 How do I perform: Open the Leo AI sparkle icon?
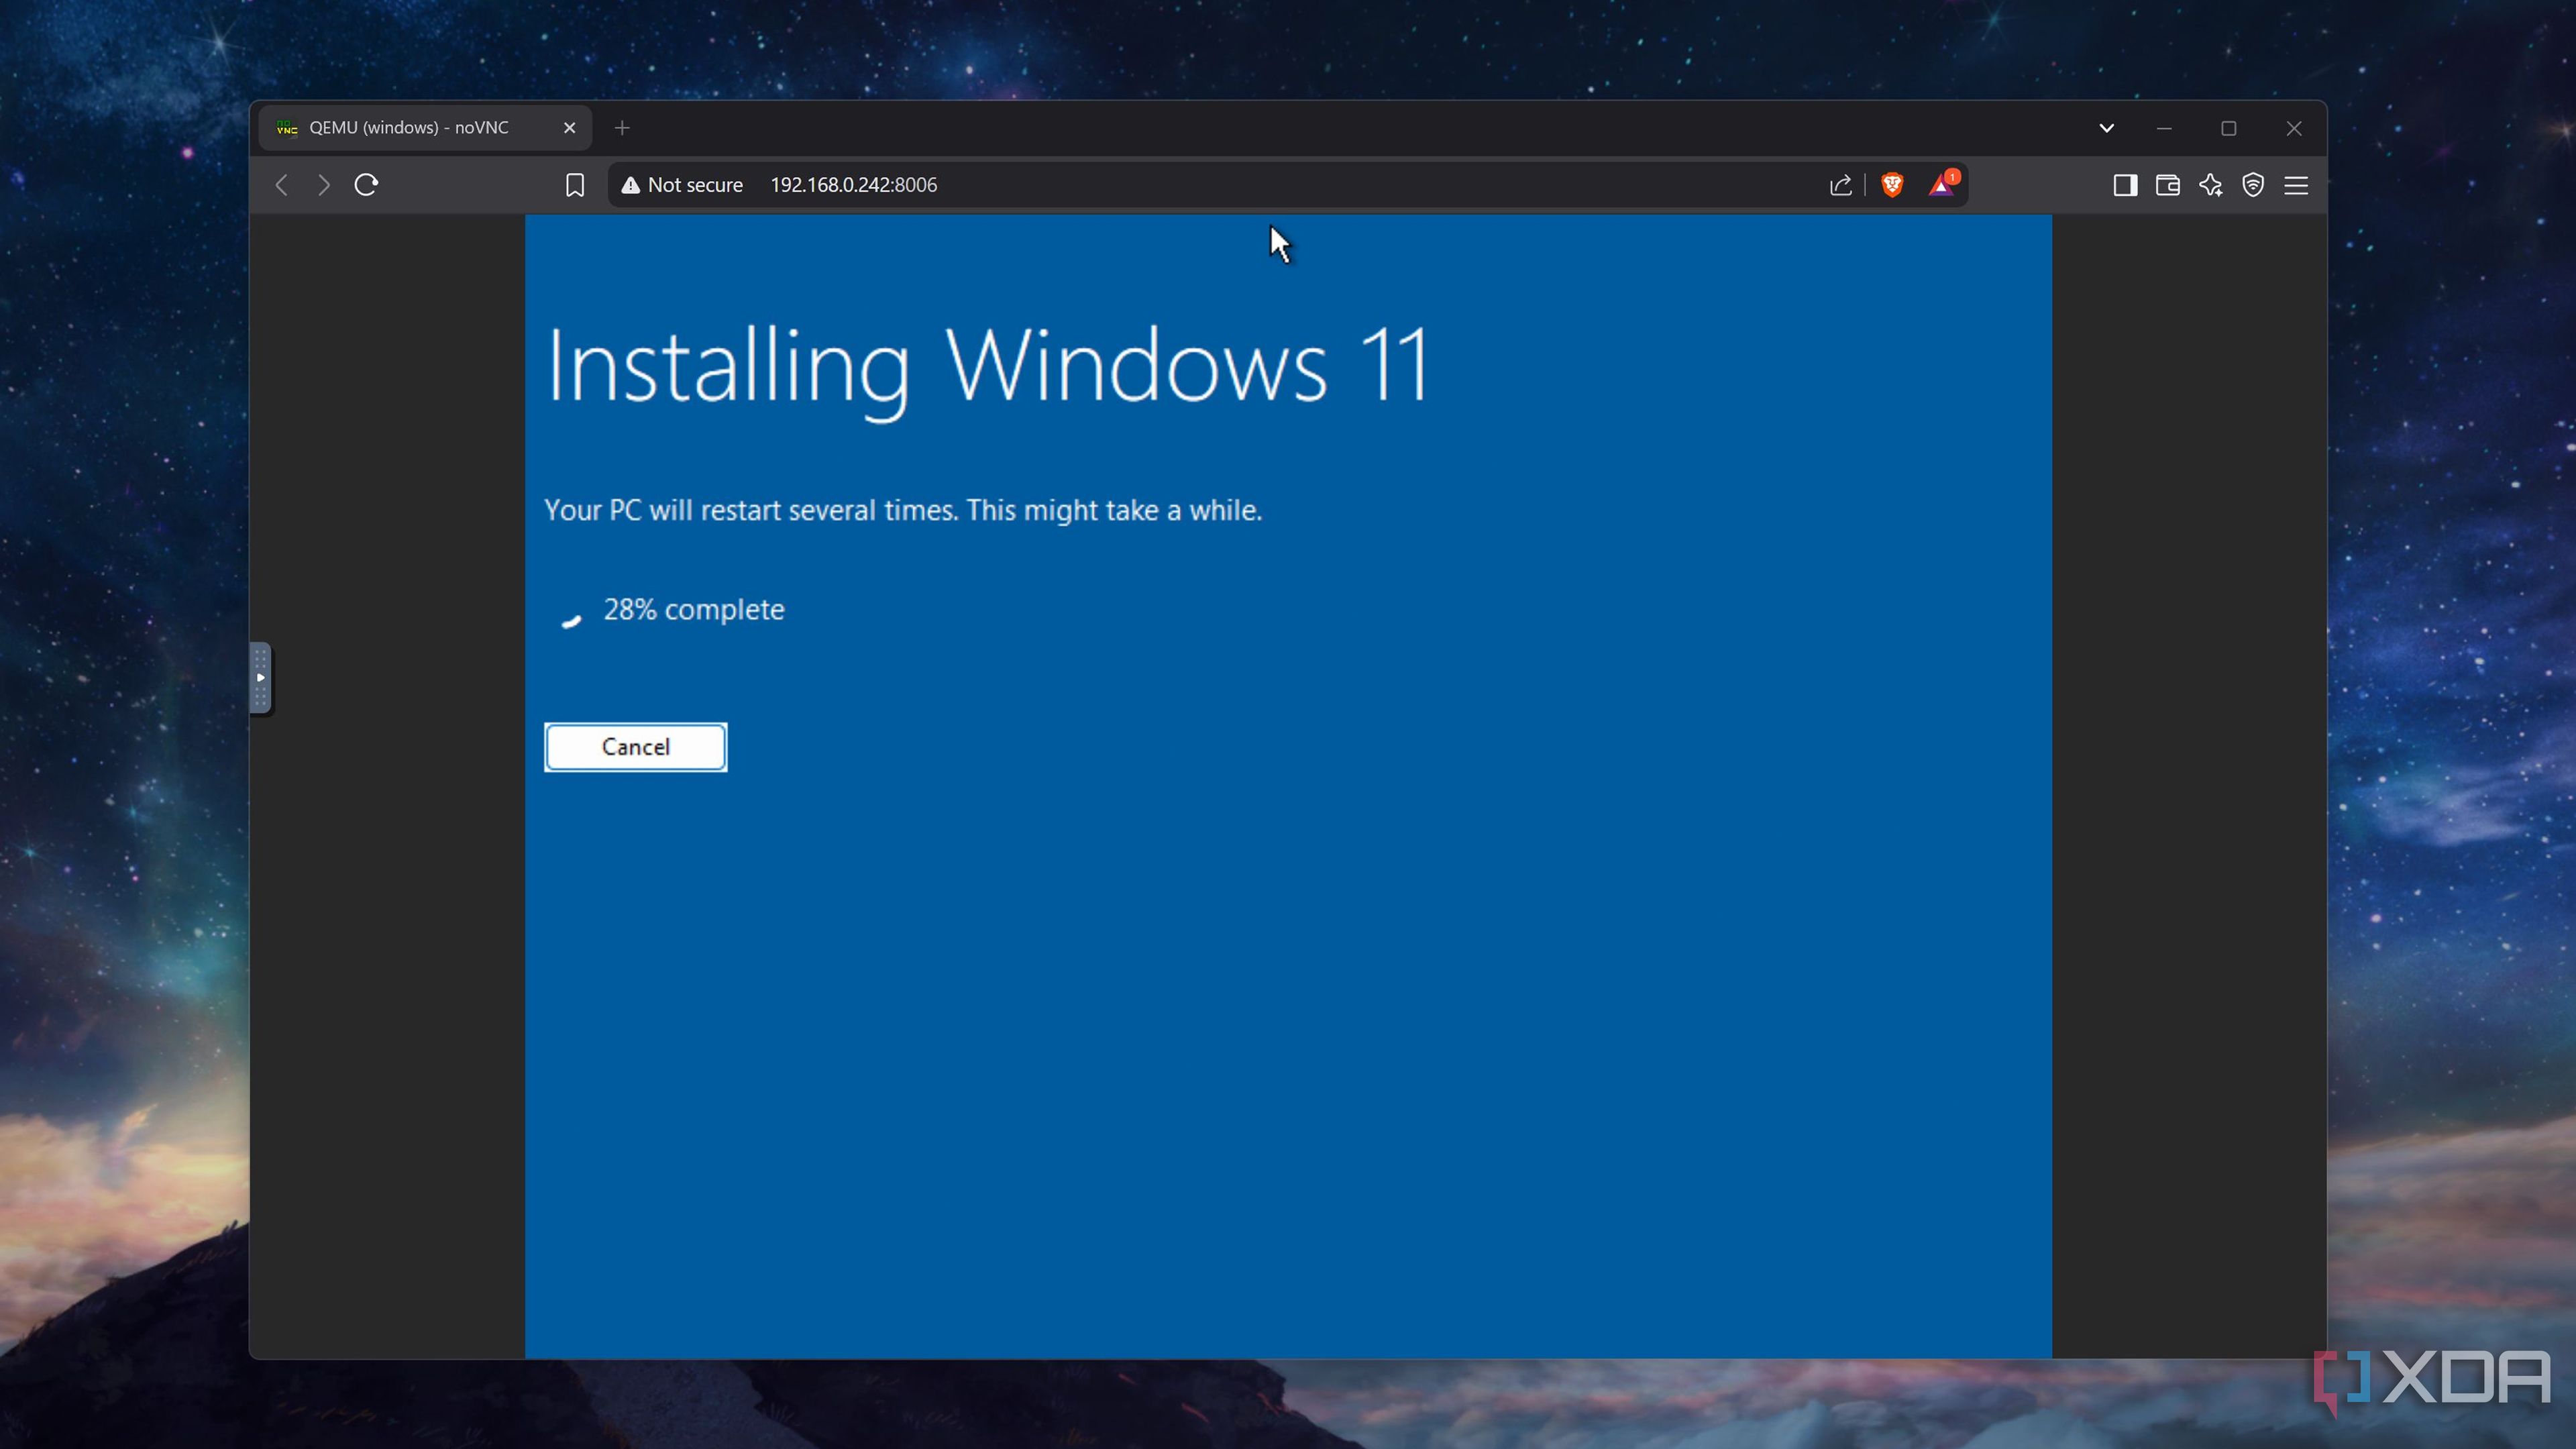coord(2211,185)
